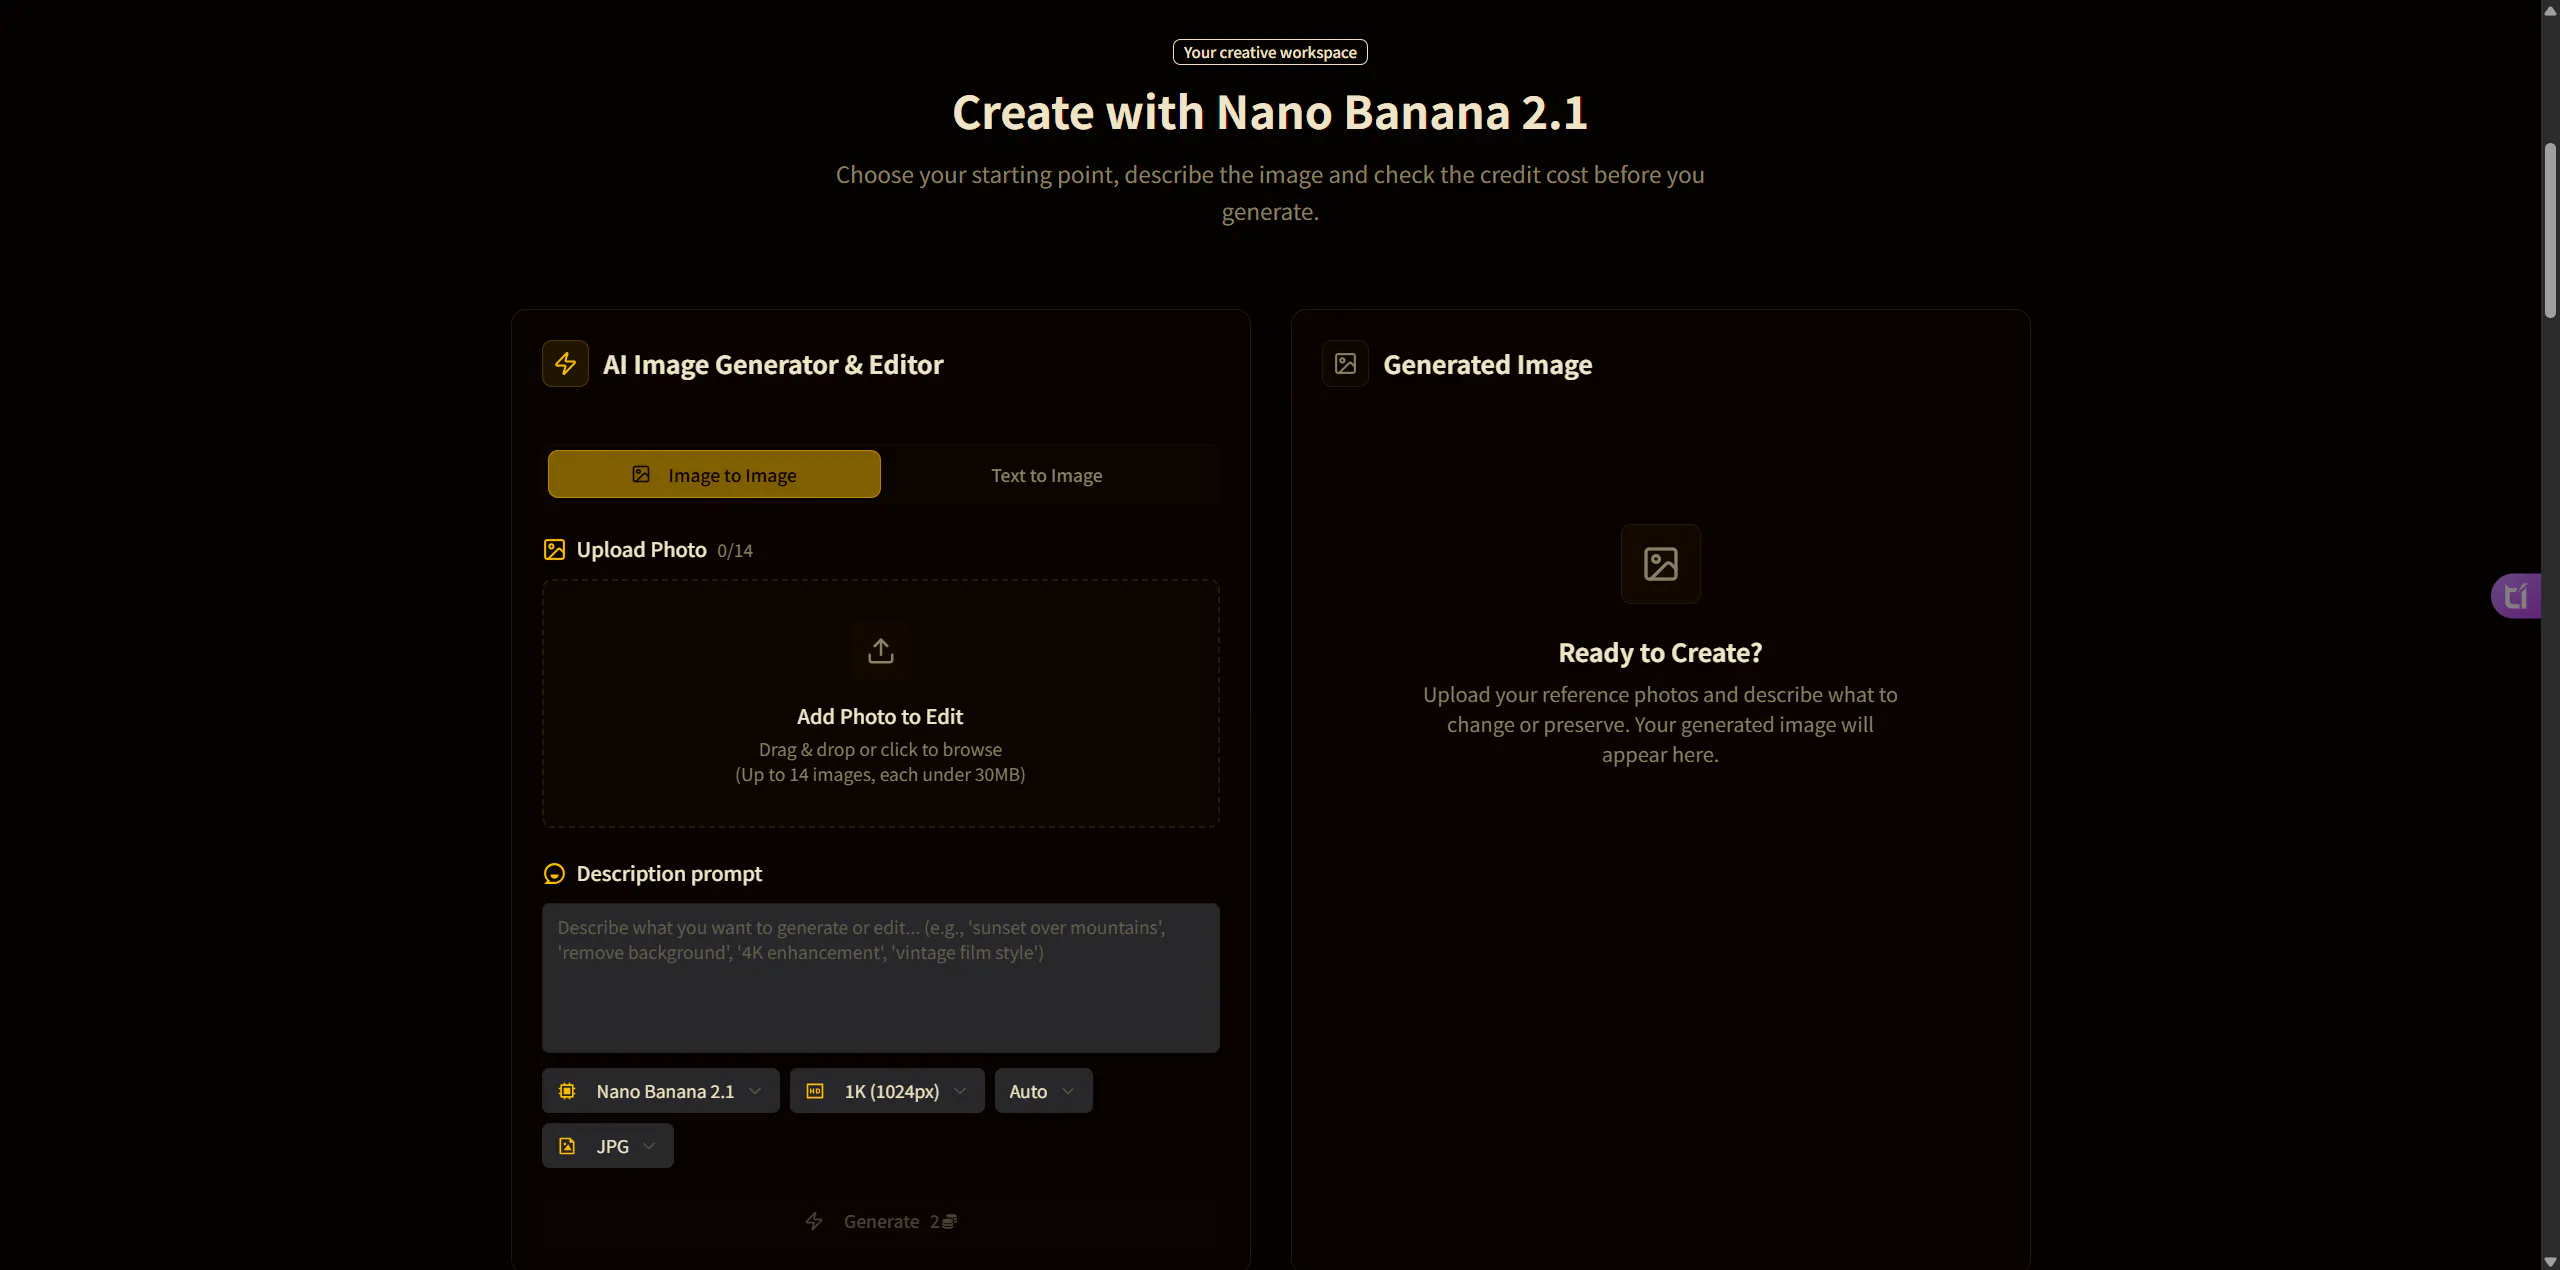Click the file icon beside JPG format

(x=567, y=1146)
